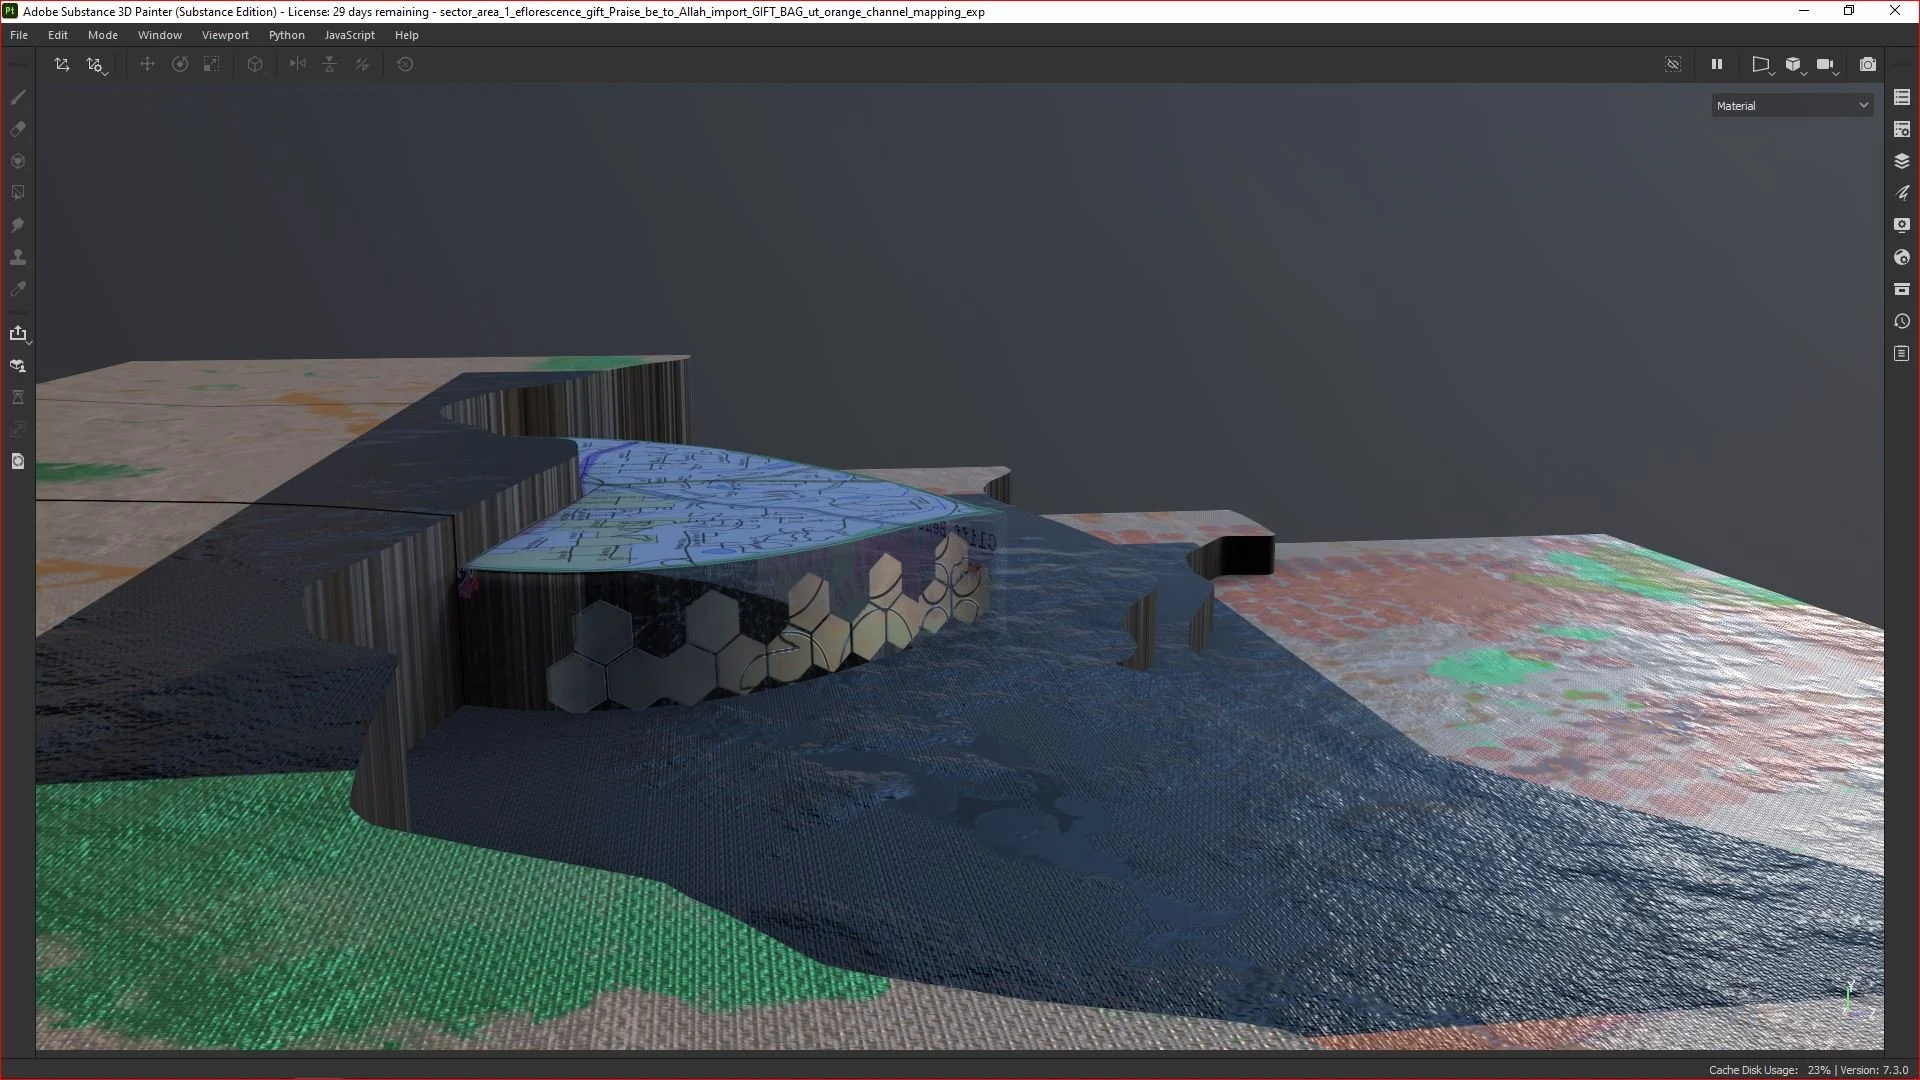Open the Python menu
This screenshot has height=1080, width=1920.
(286, 35)
